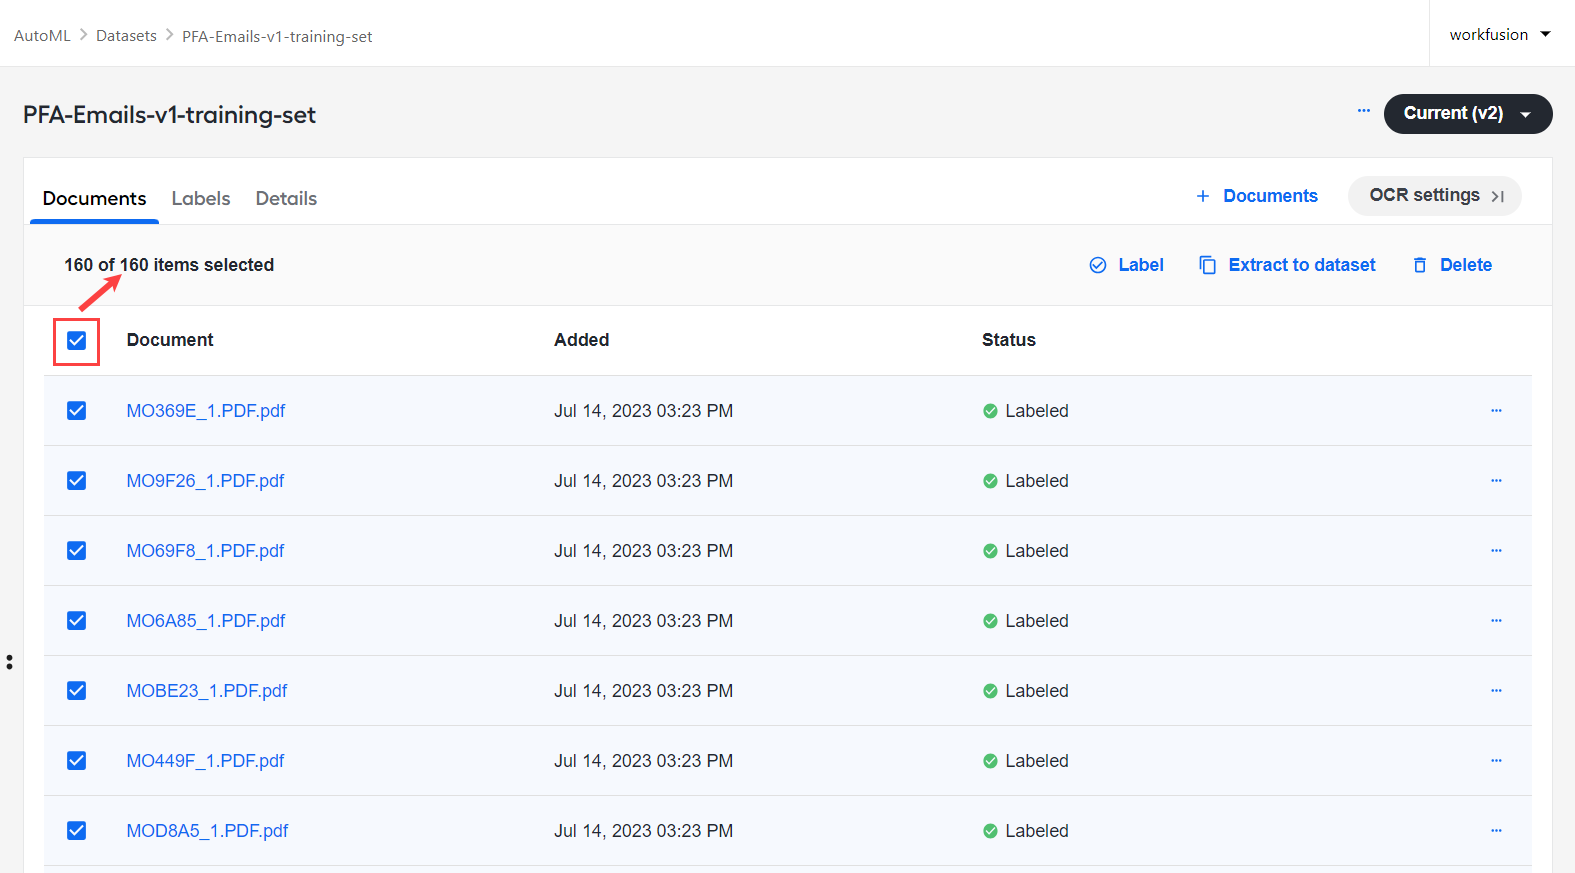Click green Labeled status icon for MO6A85_1.PDF.pdf
Screen dimensions: 1575x873
click(x=990, y=621)
